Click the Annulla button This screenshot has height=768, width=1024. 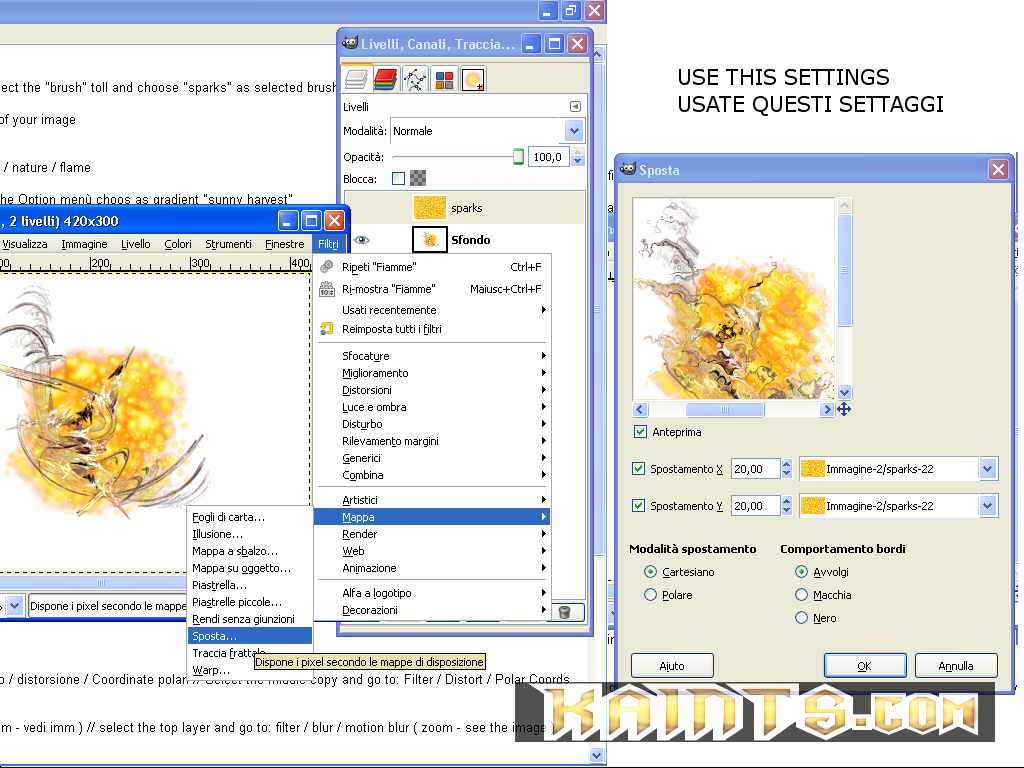[956, 666]
